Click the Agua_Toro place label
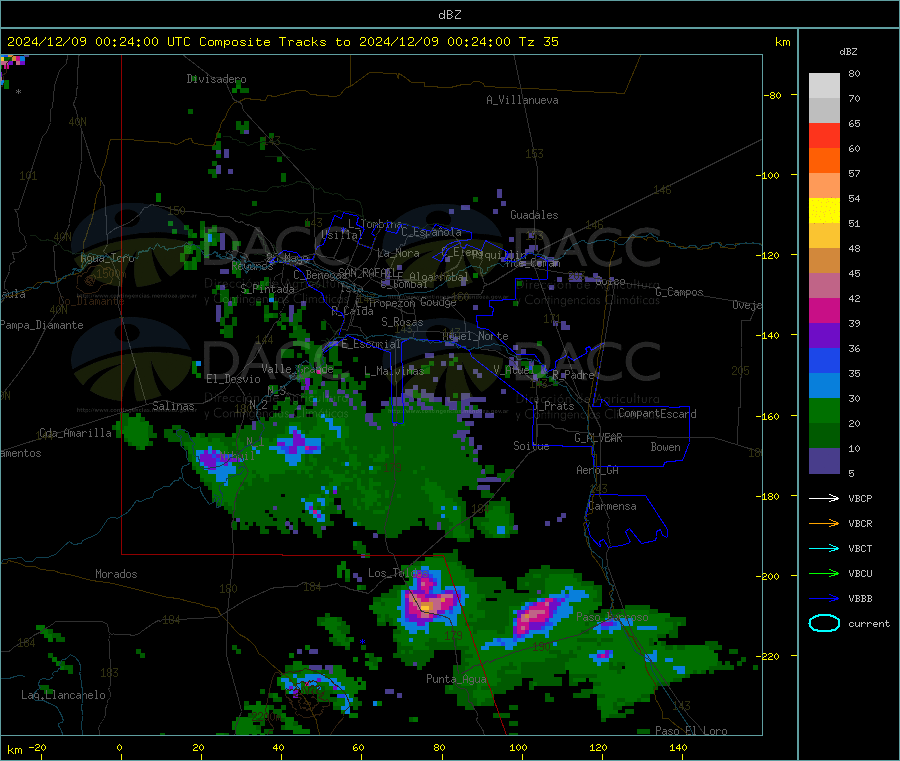Viewport: 900px width, 761px height. click(x=107, y=258)
